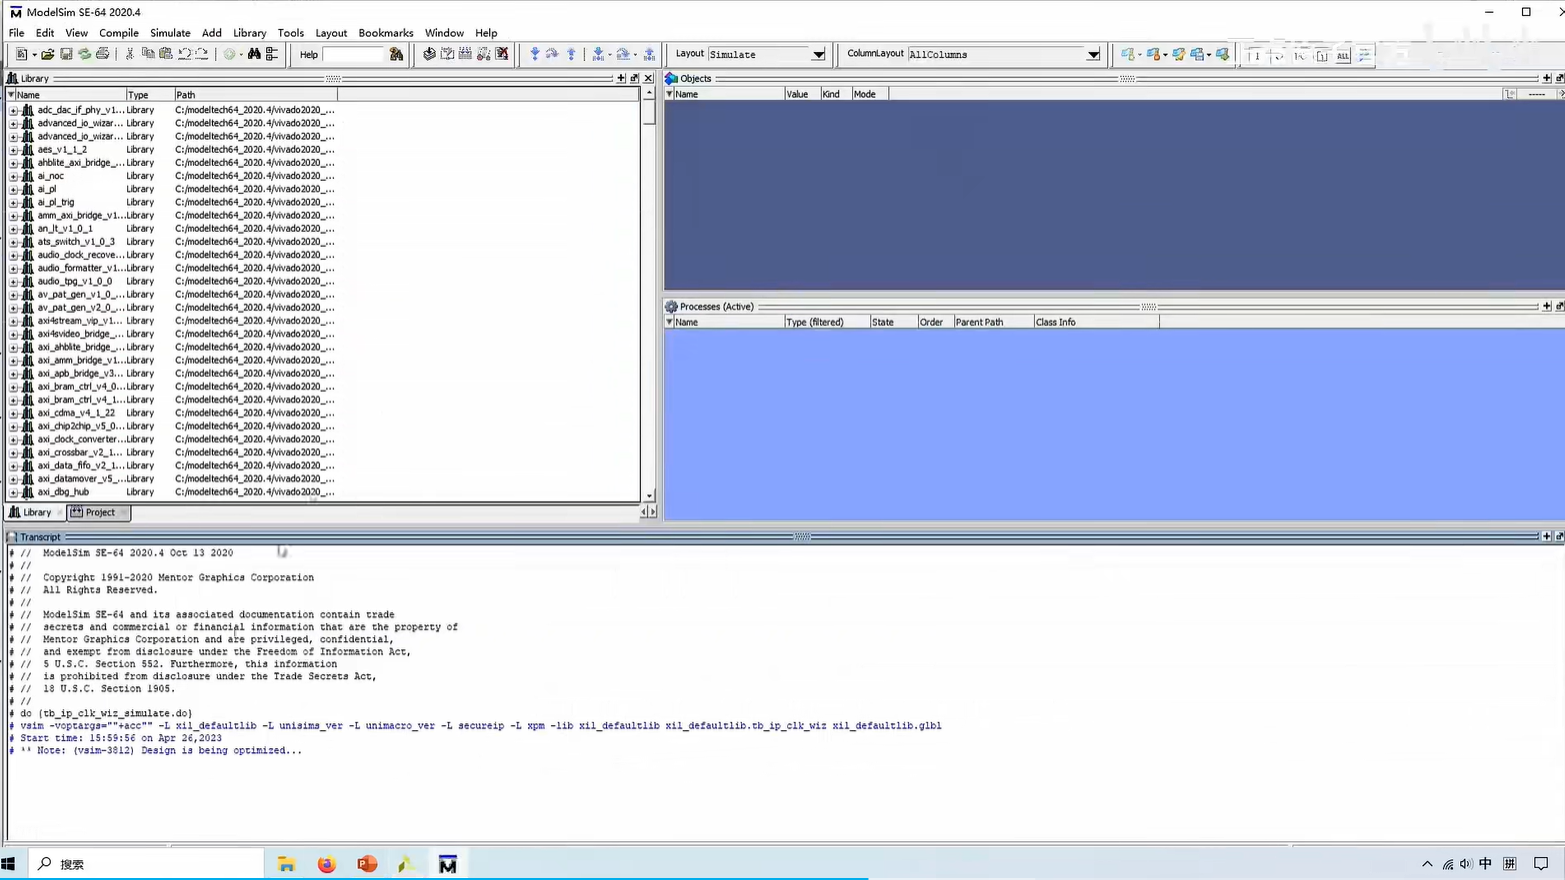Click the Undo toolbar icon
This screenshot has width=1565, height=880.
[184, 54]
